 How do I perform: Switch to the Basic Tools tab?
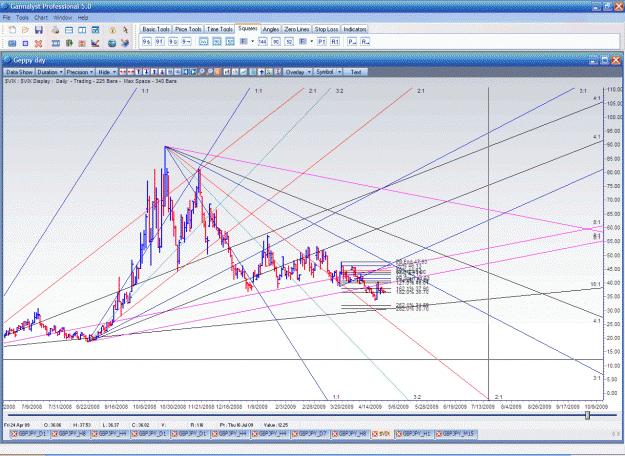click(x=156, y=29)
